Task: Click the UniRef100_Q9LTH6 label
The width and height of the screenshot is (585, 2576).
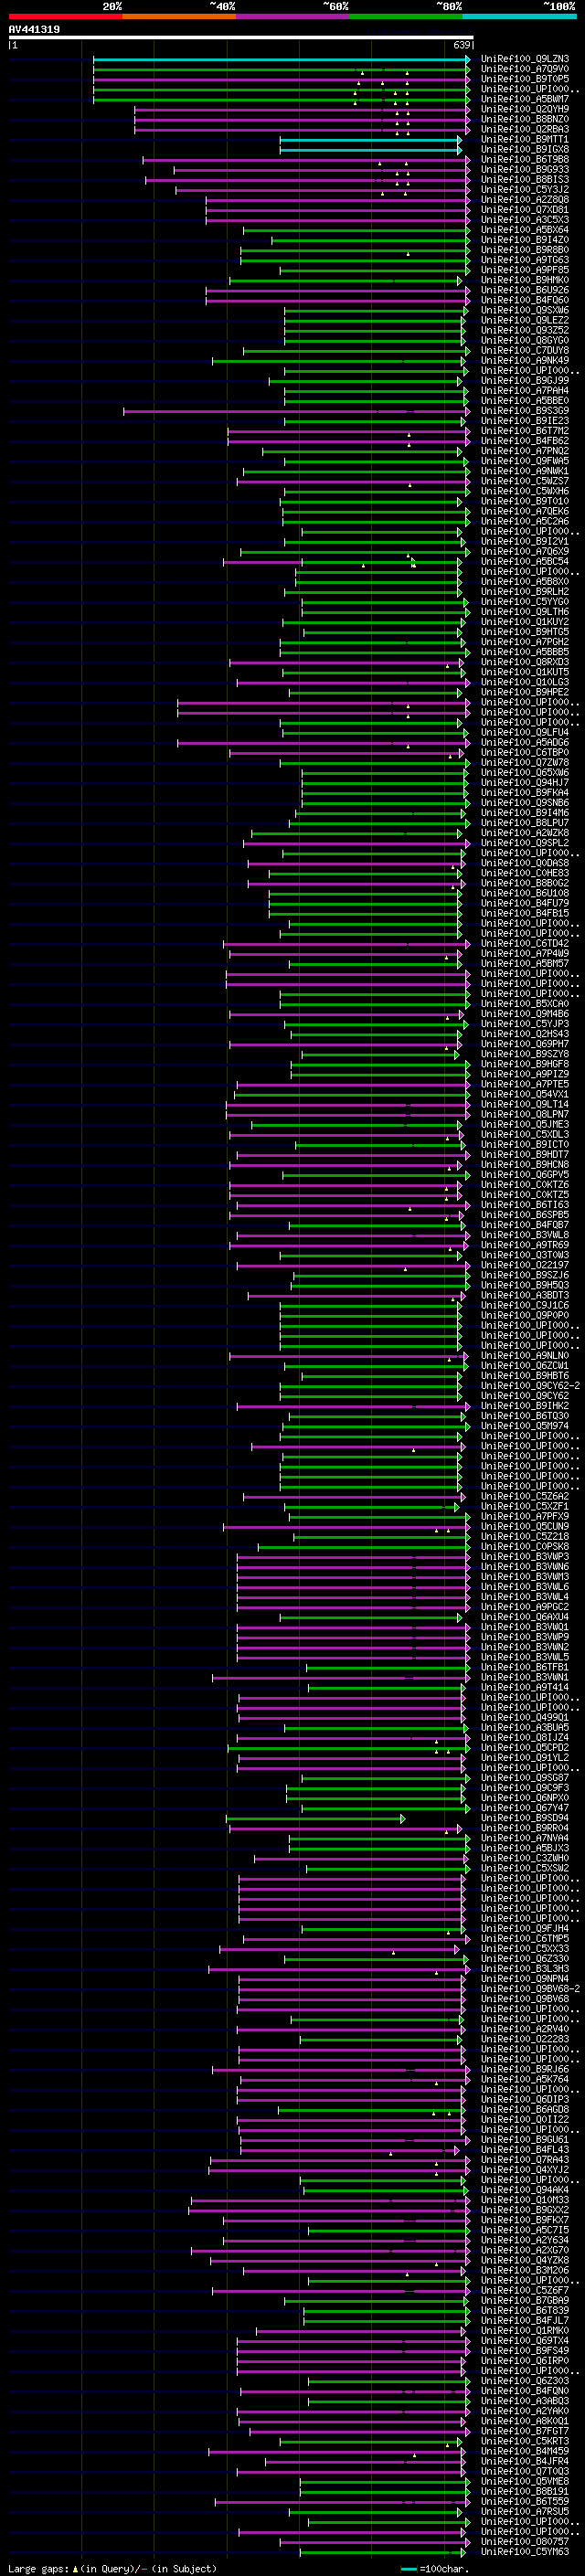Action: coord(525,612)
